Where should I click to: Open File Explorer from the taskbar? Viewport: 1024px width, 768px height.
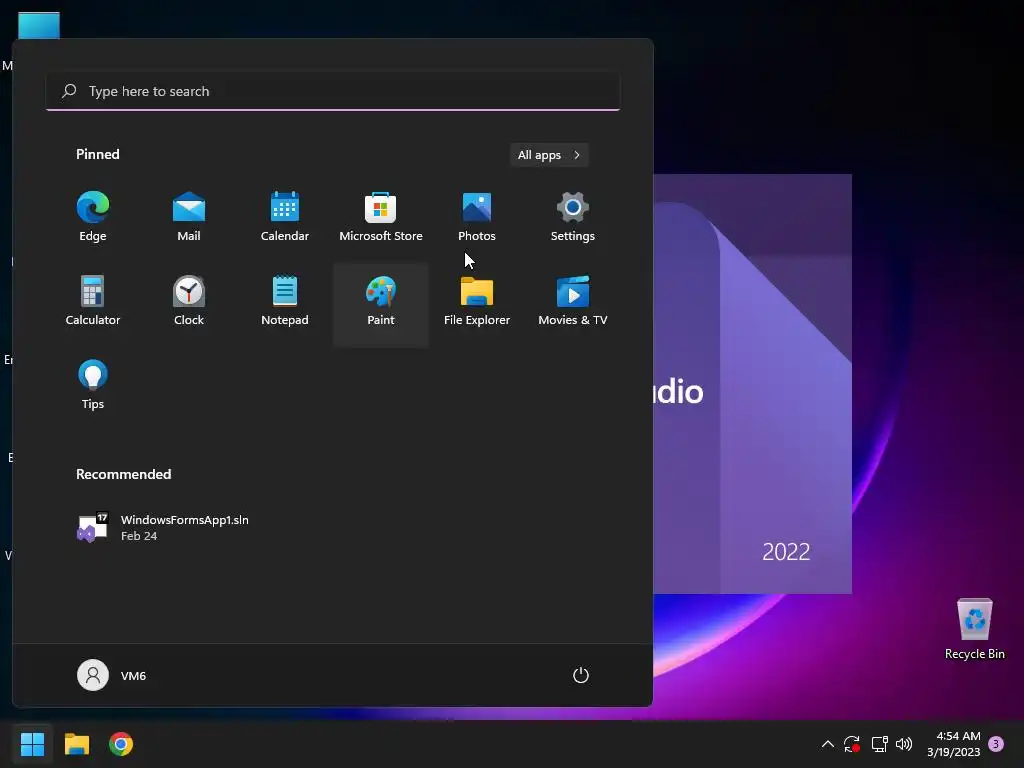pos(76,744)
